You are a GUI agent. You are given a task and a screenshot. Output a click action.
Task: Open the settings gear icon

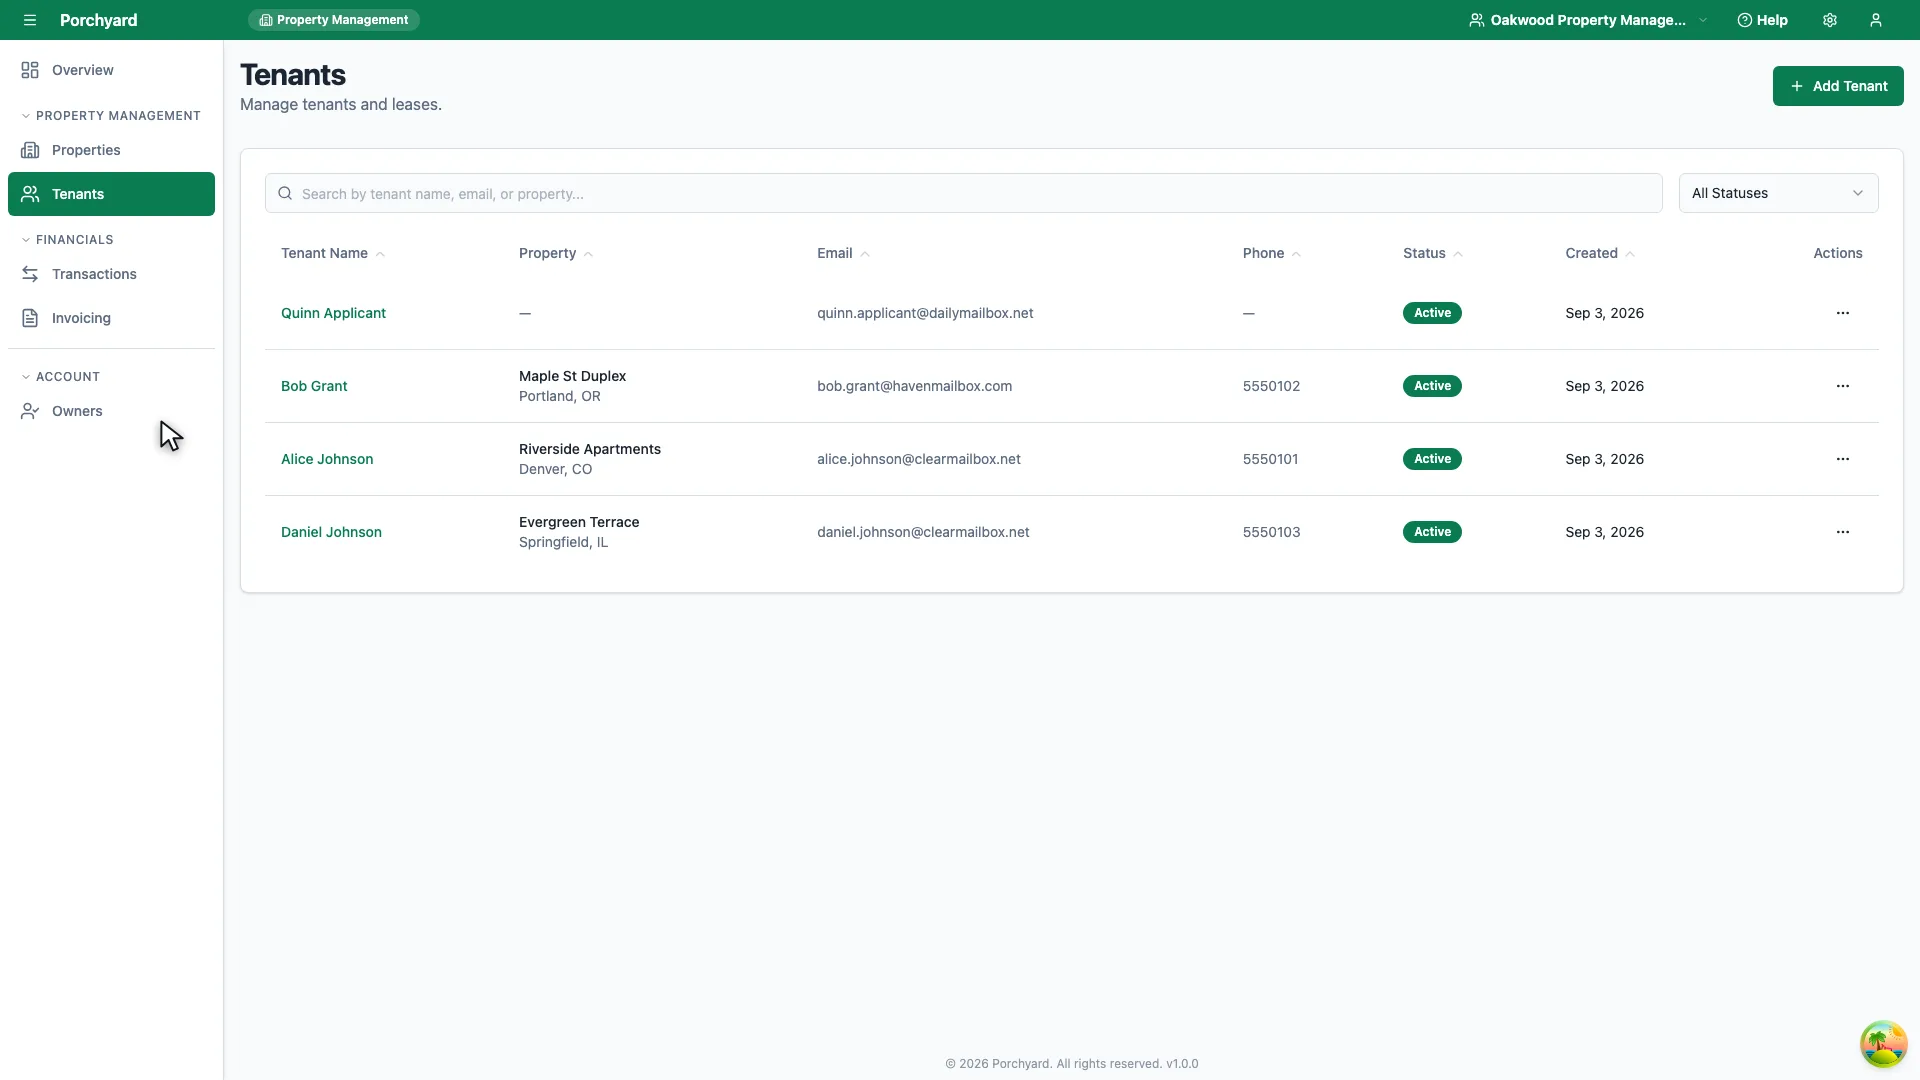click(x=1830, y=20)
